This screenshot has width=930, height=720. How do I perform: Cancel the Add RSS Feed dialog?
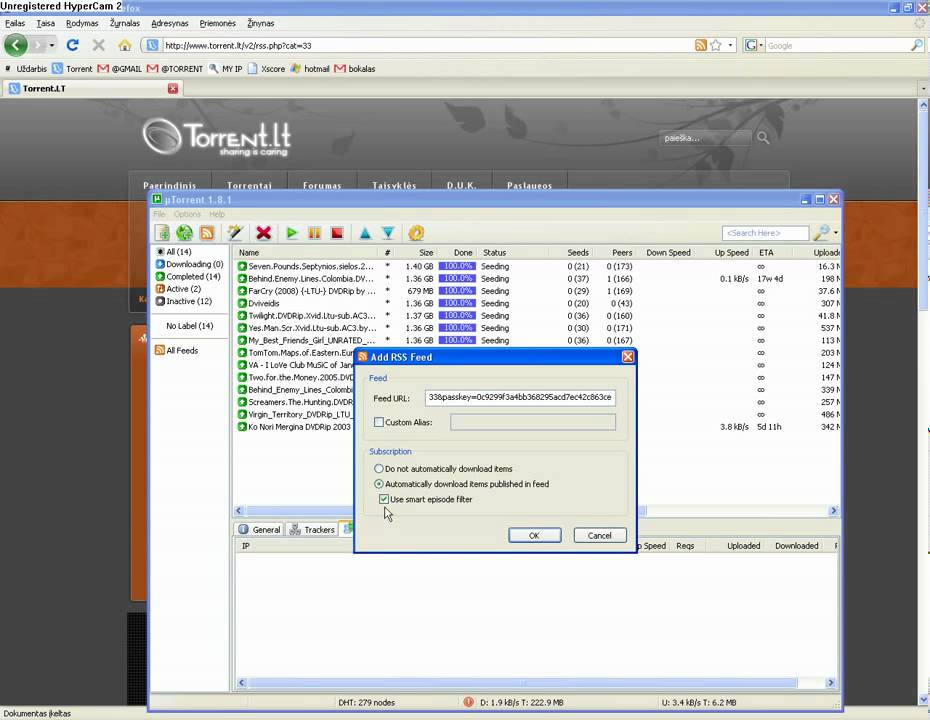pos(600,536)
